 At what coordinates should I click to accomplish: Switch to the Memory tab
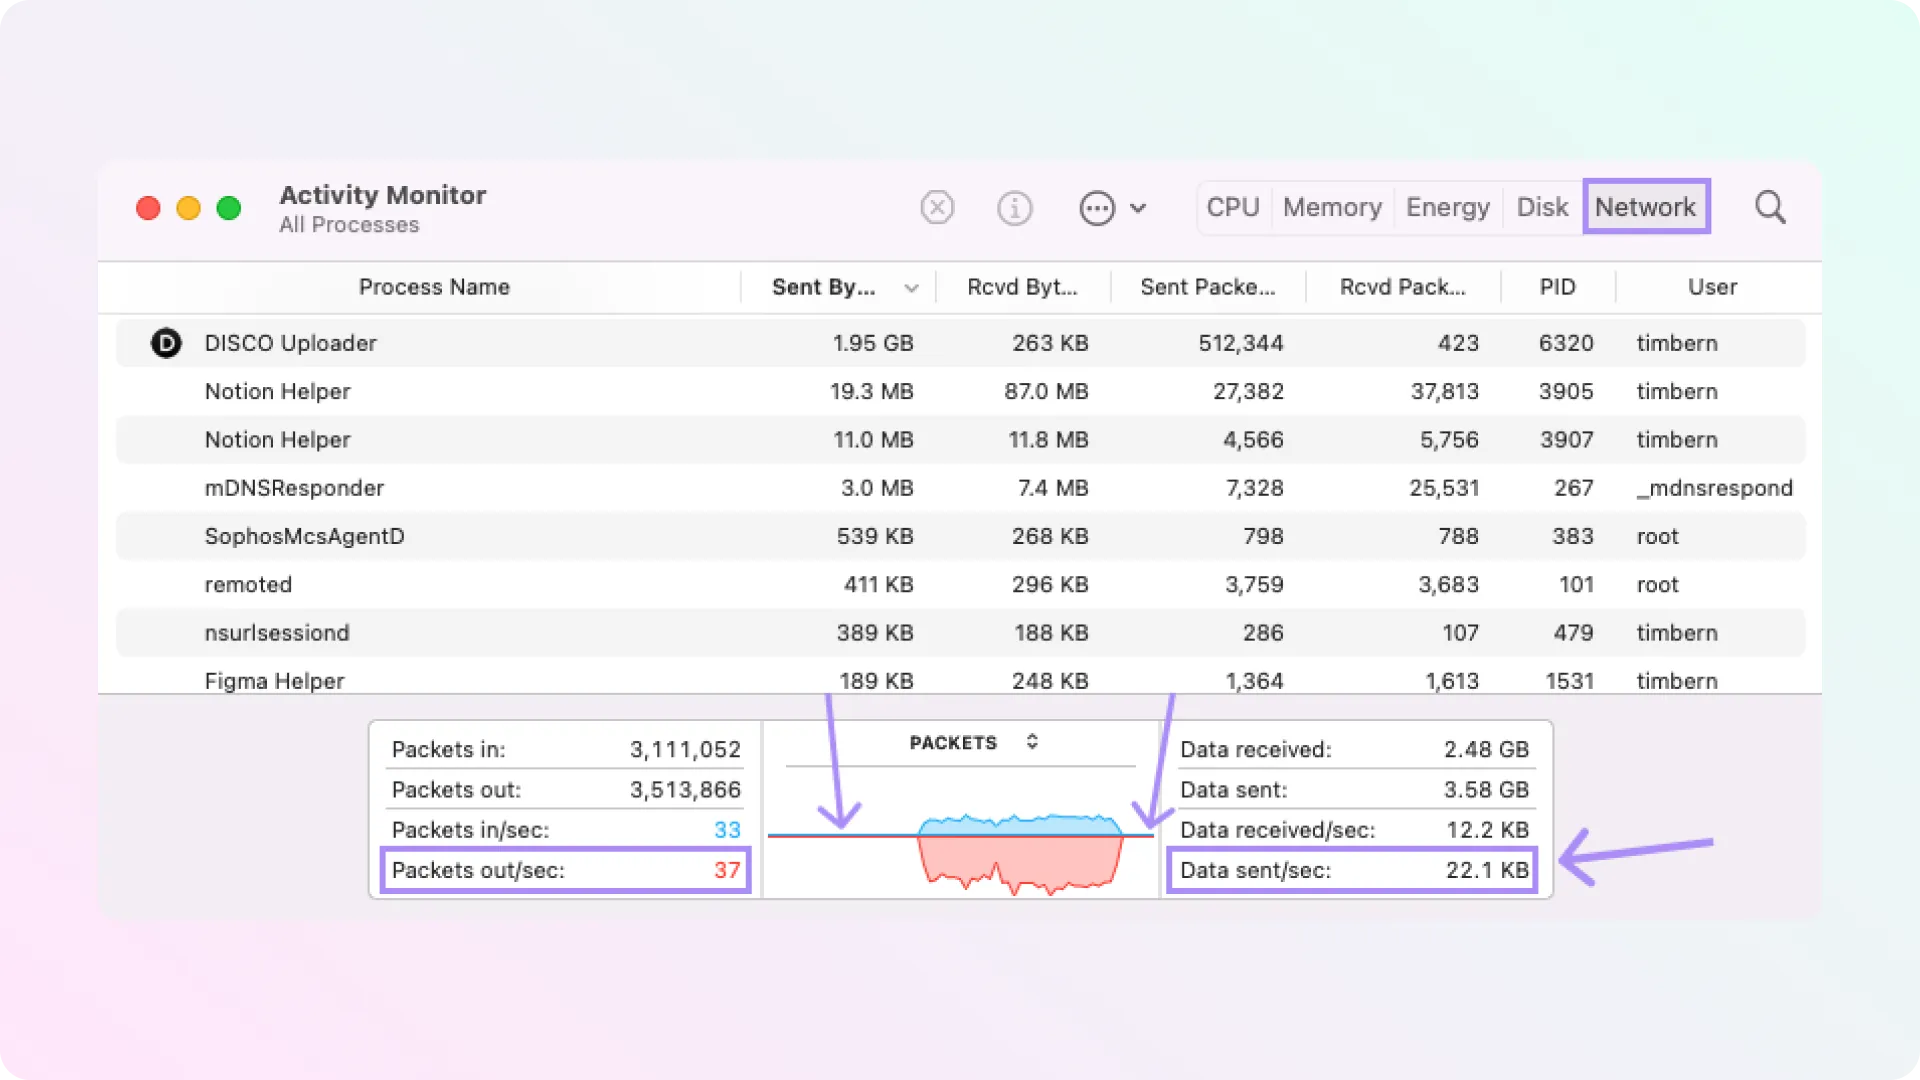(x=1332, y=207)
